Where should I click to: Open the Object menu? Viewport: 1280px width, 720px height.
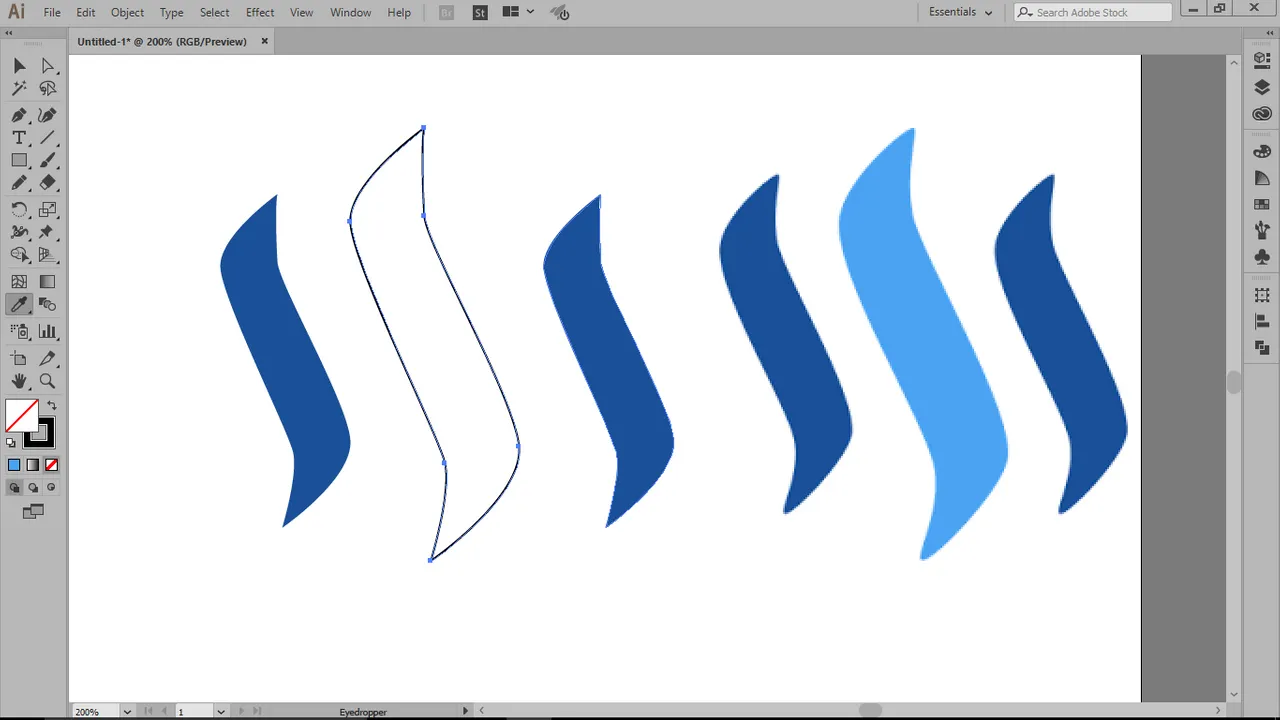coord(127,12)
